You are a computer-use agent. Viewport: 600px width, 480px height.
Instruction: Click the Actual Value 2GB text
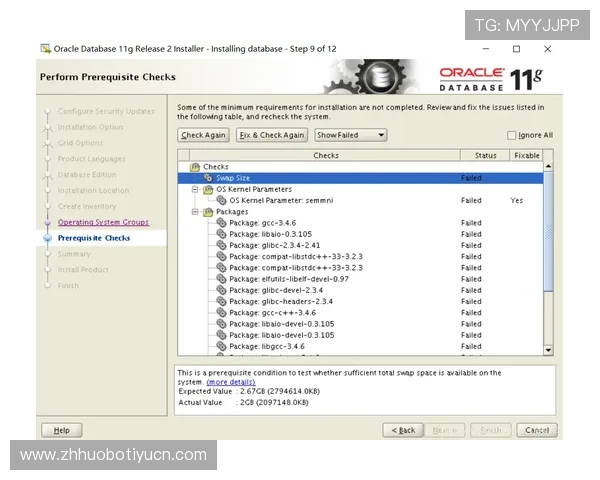(243, 402)
